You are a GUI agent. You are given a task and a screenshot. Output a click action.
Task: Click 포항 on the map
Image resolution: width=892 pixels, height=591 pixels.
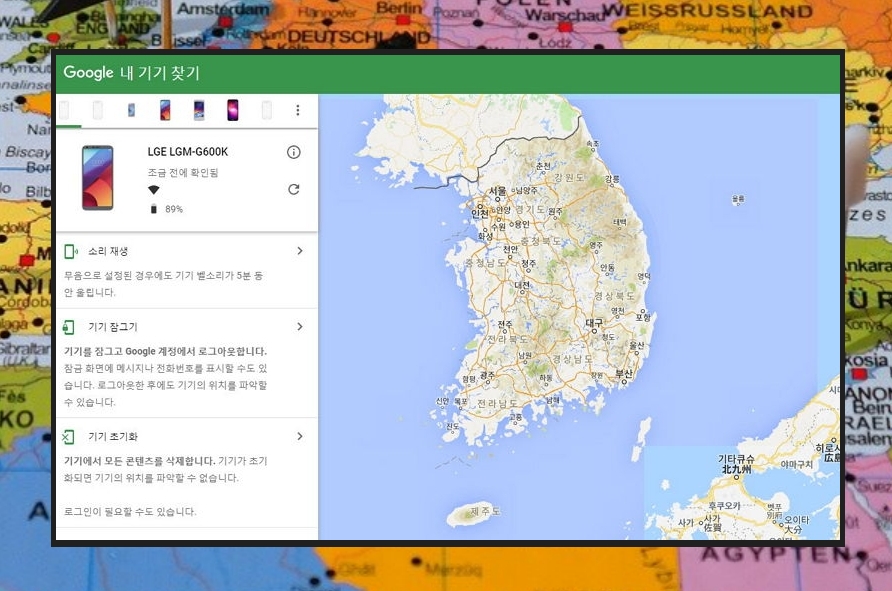pos(643,317)
